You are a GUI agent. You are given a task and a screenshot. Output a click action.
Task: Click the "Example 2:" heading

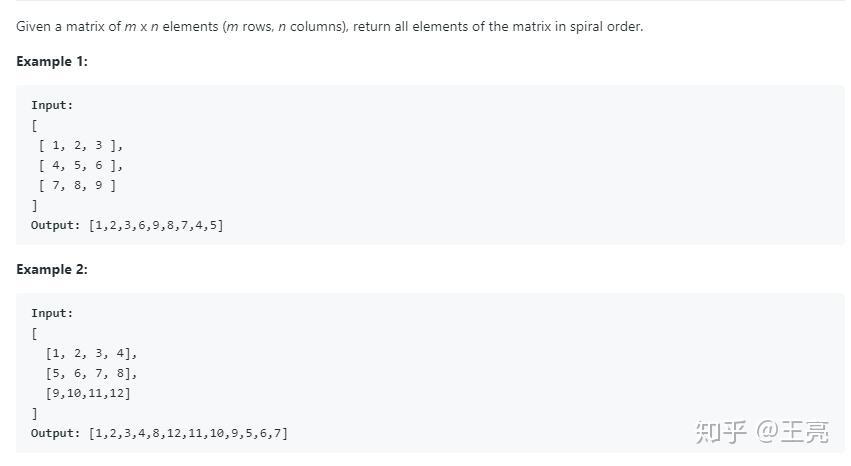pyautogui.click(x=52, y=270)
